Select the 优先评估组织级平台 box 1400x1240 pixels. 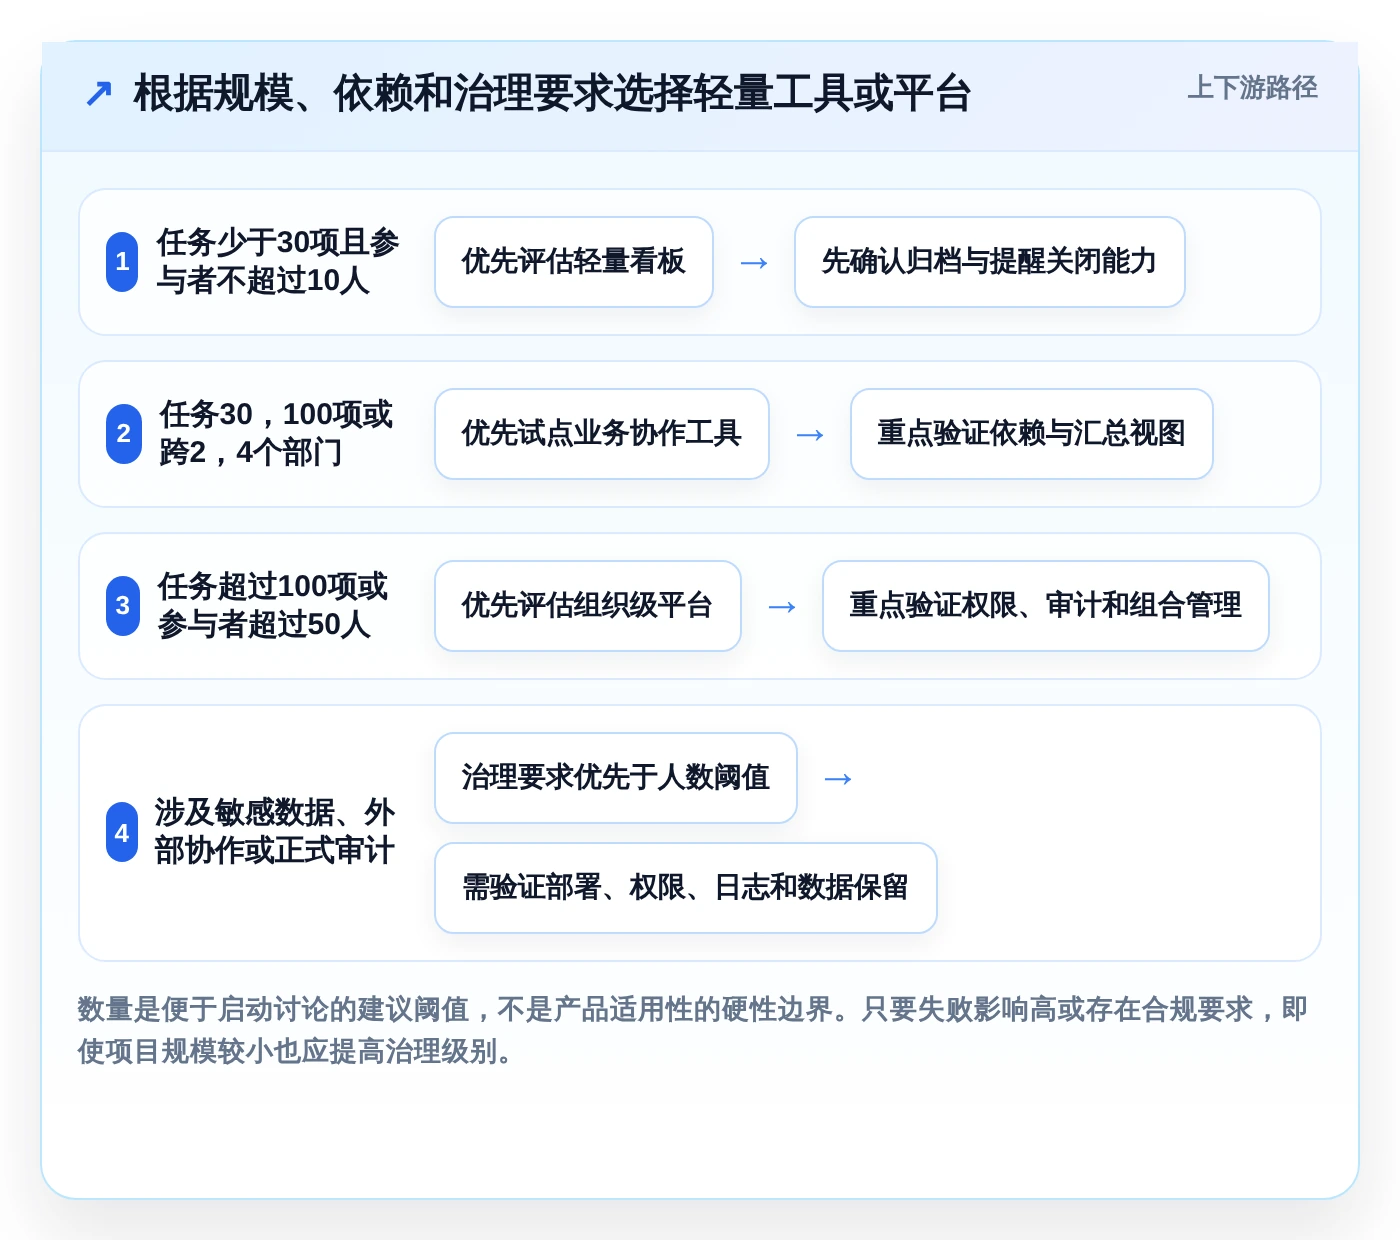pos(588,606)
